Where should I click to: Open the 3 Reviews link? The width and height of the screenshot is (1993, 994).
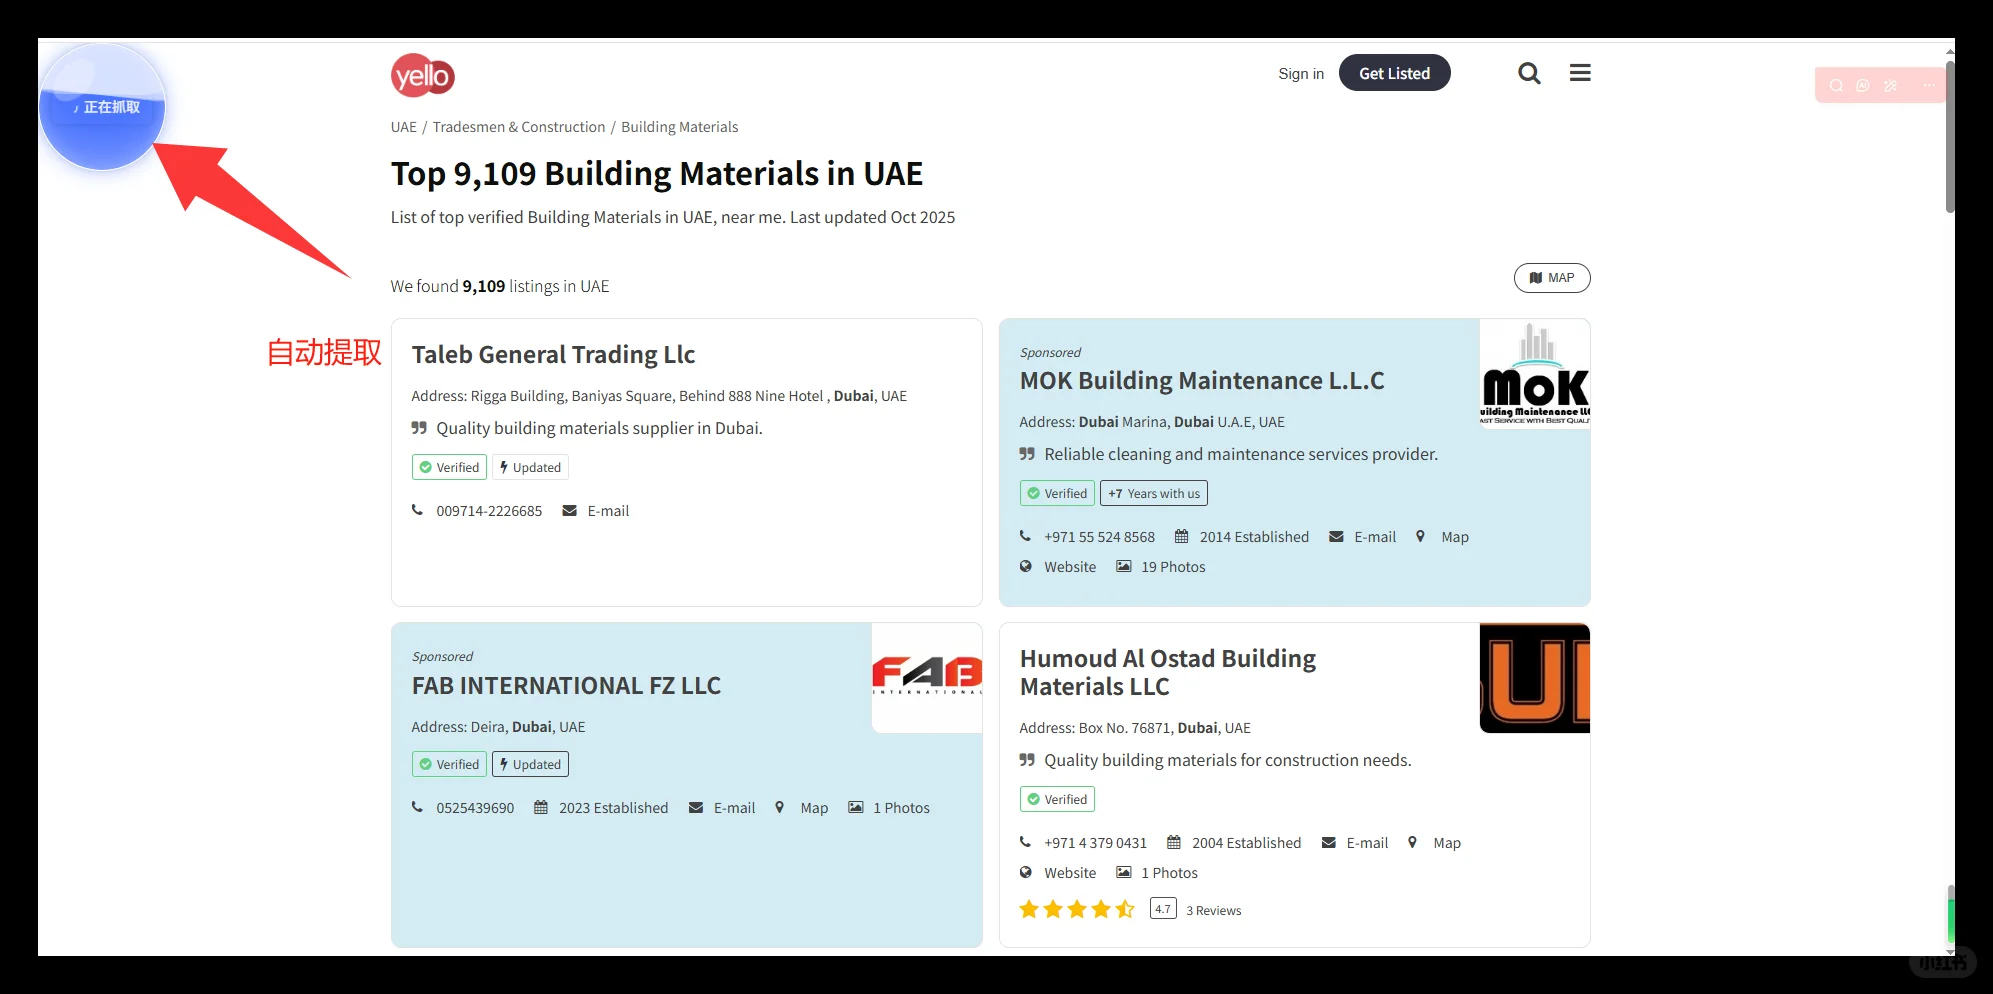coord(1213,910)
